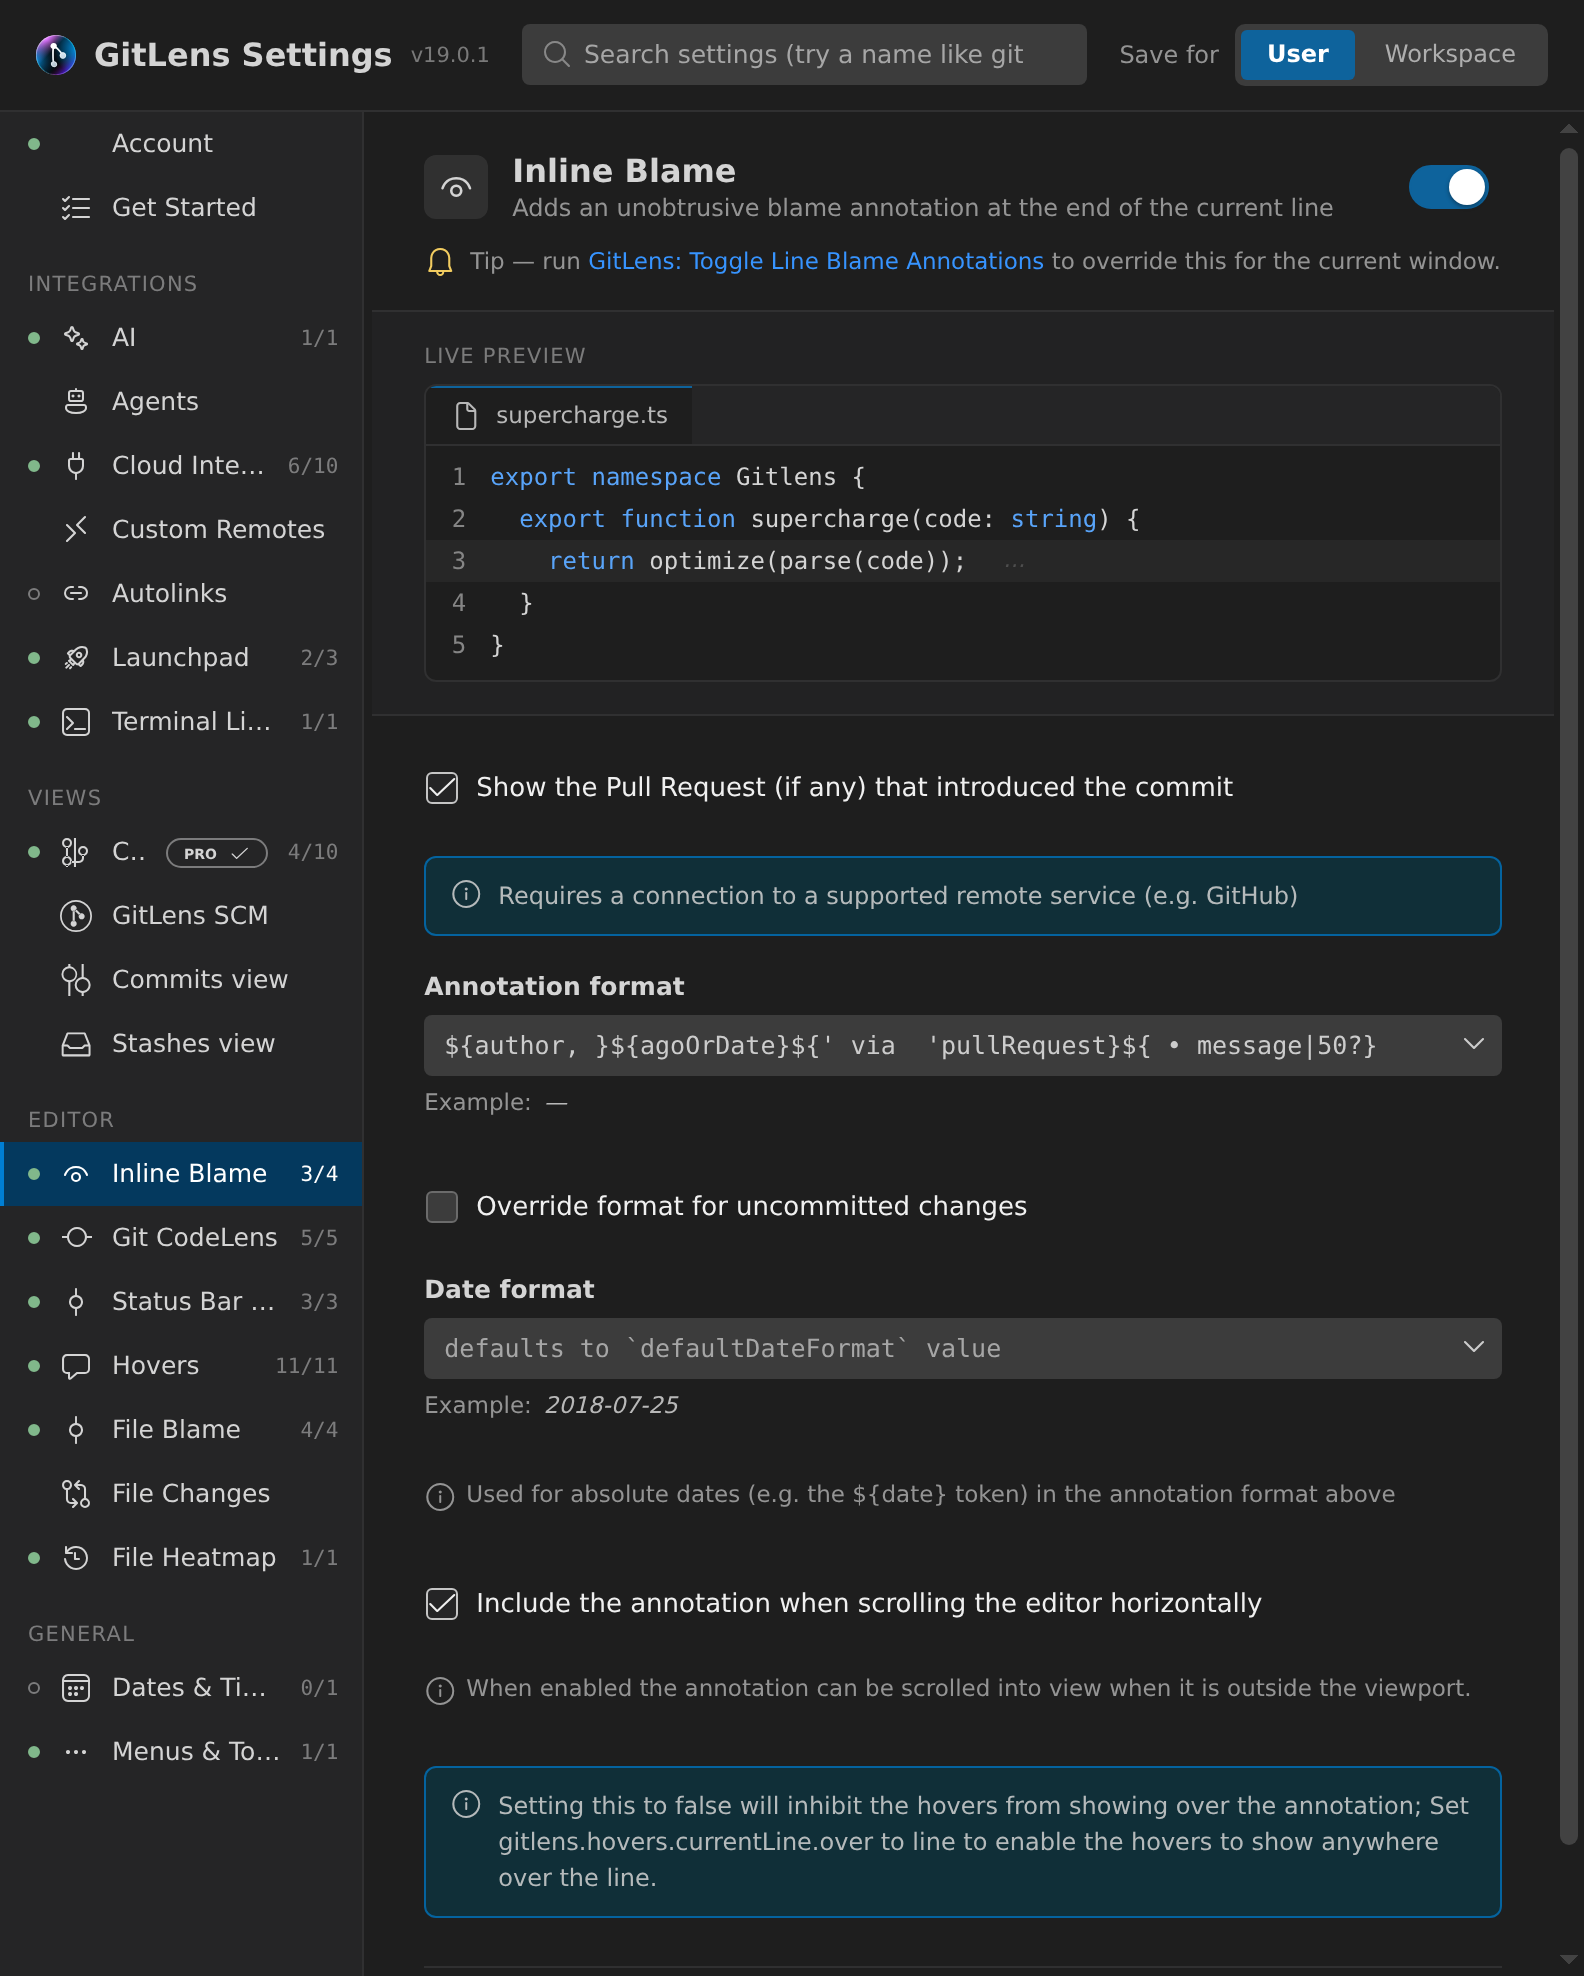Open the Status Bar settings section
The image size is (1584, 1976).
coord(181,1302)
